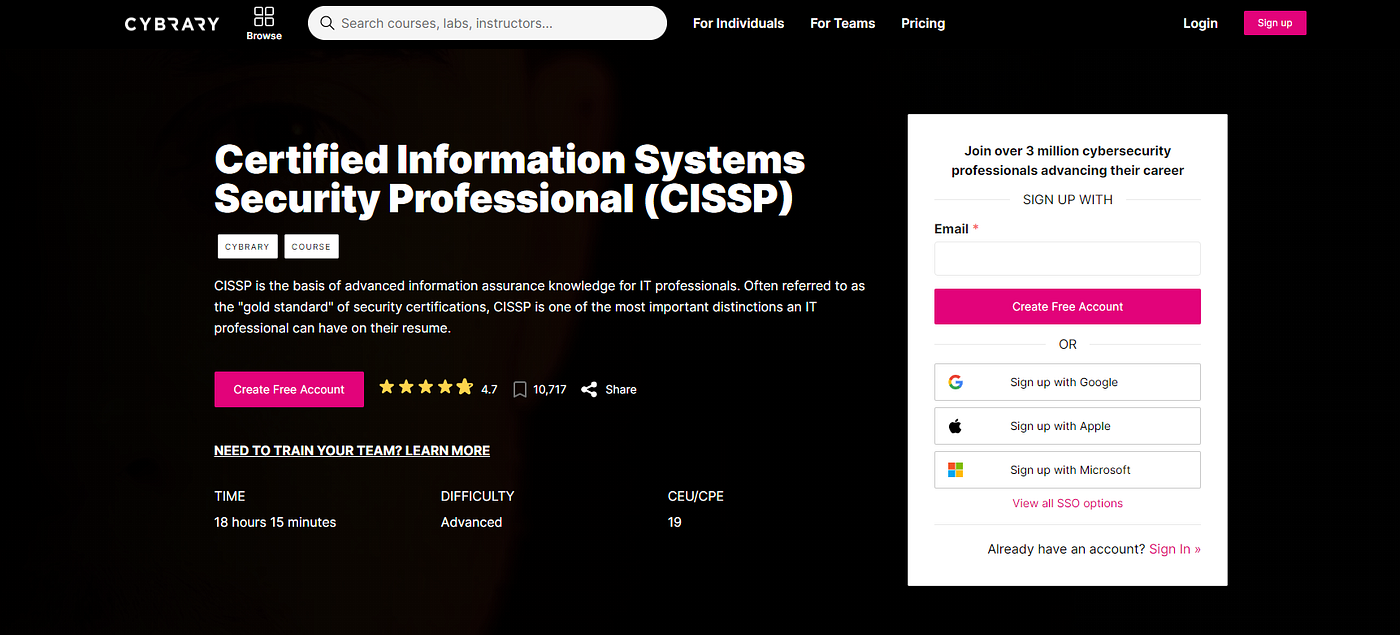Click the CEU/CPE value 19
This screenshot has height=635, width=1400.
point(675,522)
